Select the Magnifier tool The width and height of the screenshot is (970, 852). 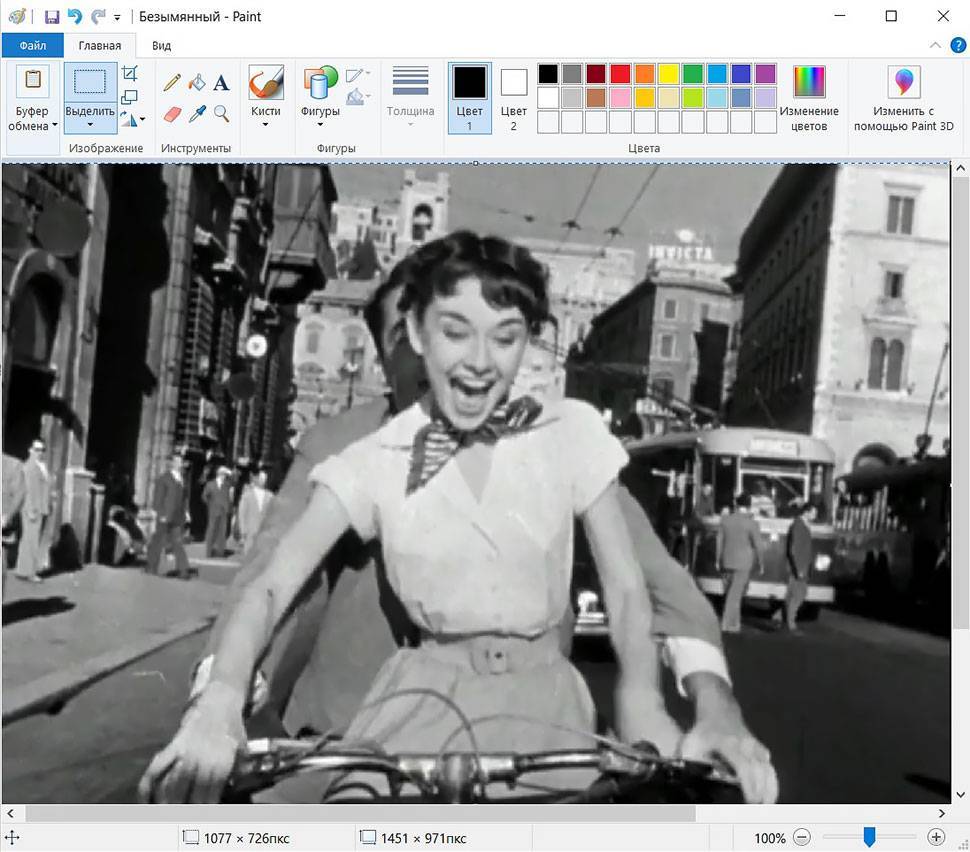[x=221, y=114]
